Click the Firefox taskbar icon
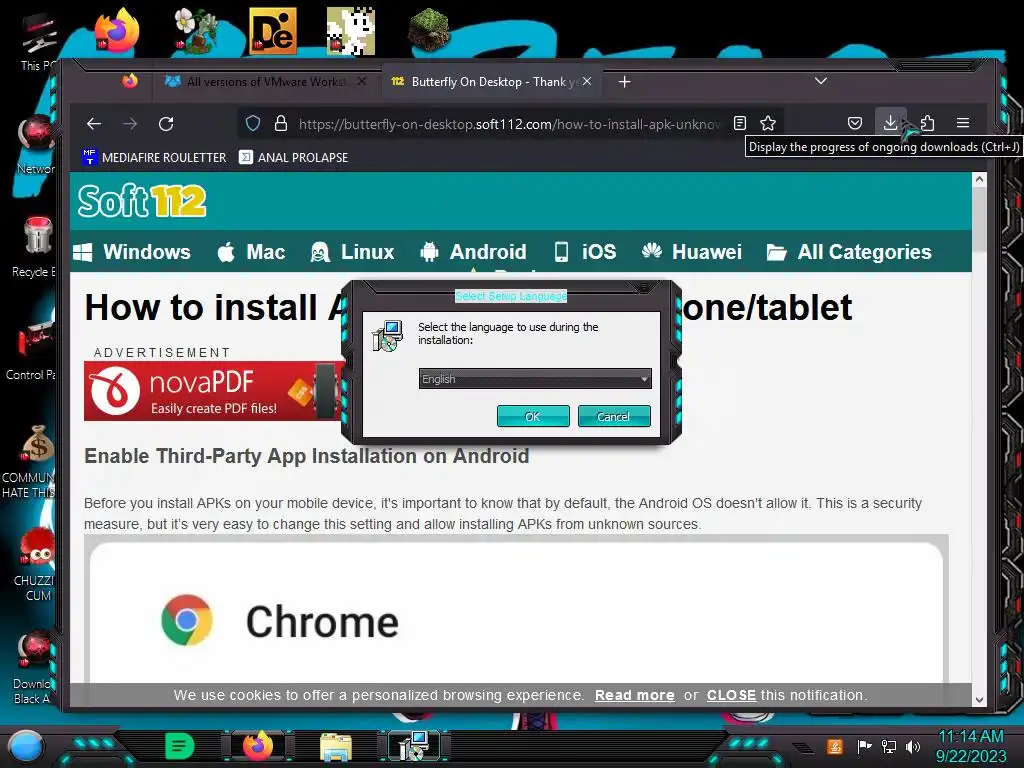This screenshot has width=1024, height=768. pyautogui.click(x=258, y=746)
